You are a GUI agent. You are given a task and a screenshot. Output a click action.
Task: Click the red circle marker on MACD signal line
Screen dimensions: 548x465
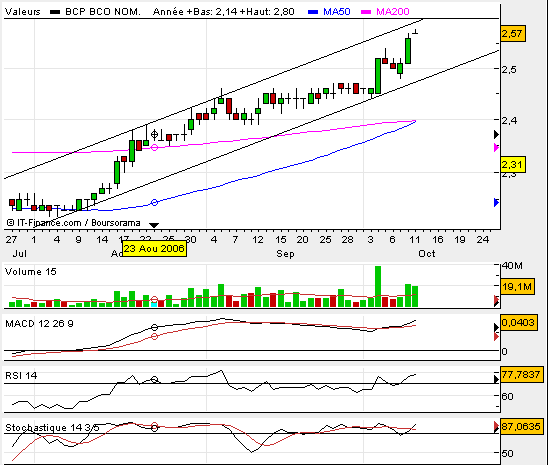tap(154, 336)
